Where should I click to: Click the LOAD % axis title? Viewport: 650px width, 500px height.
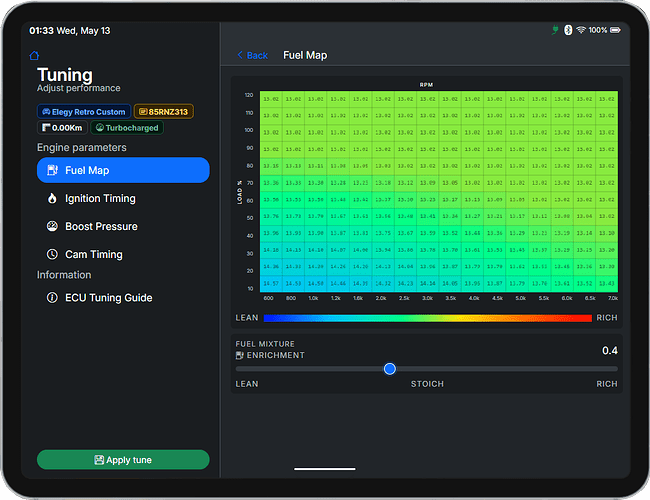pyautogui.click(x=240, y=192)
